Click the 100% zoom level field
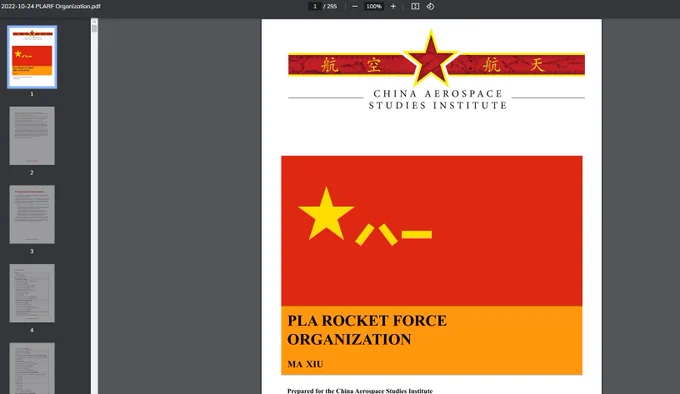Image resolution: width=680 pixels, height=394 pixels. click(x=374, y=7)
